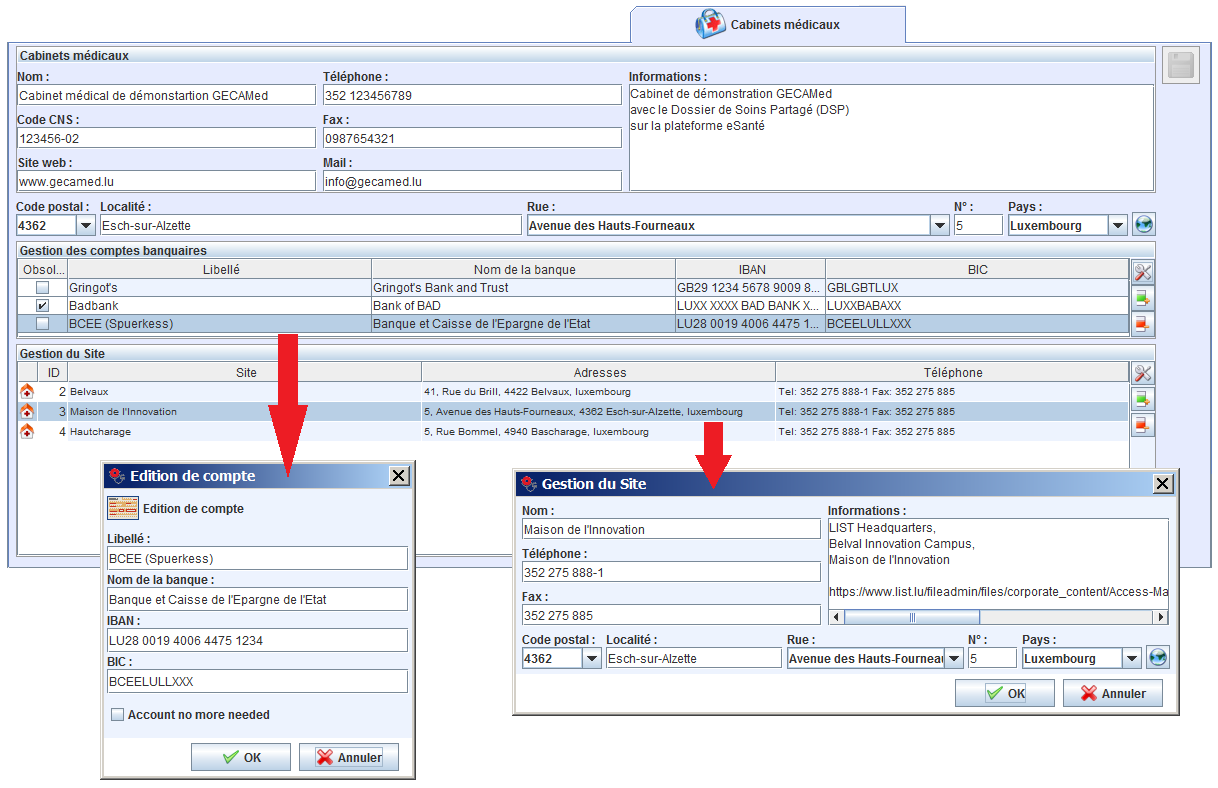Viewport: 1218px width, 788px height.
Task: Select the Cabinets médicaux tab
Action: tap(768, 24)
